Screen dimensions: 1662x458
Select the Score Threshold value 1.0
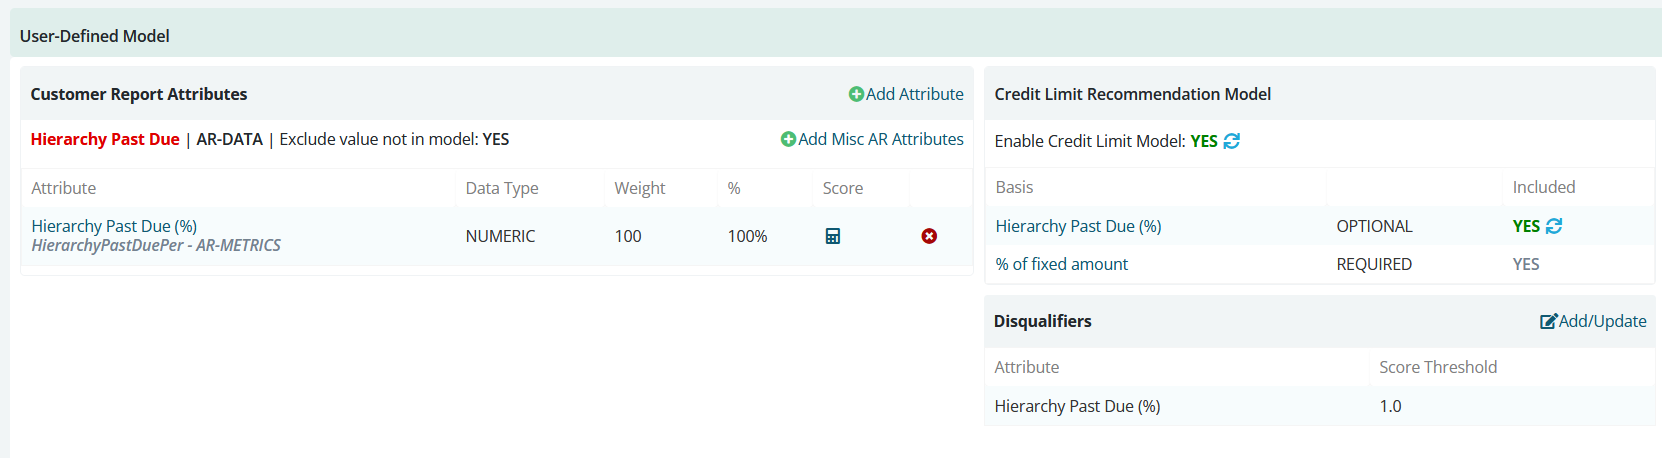(1390, 406)
